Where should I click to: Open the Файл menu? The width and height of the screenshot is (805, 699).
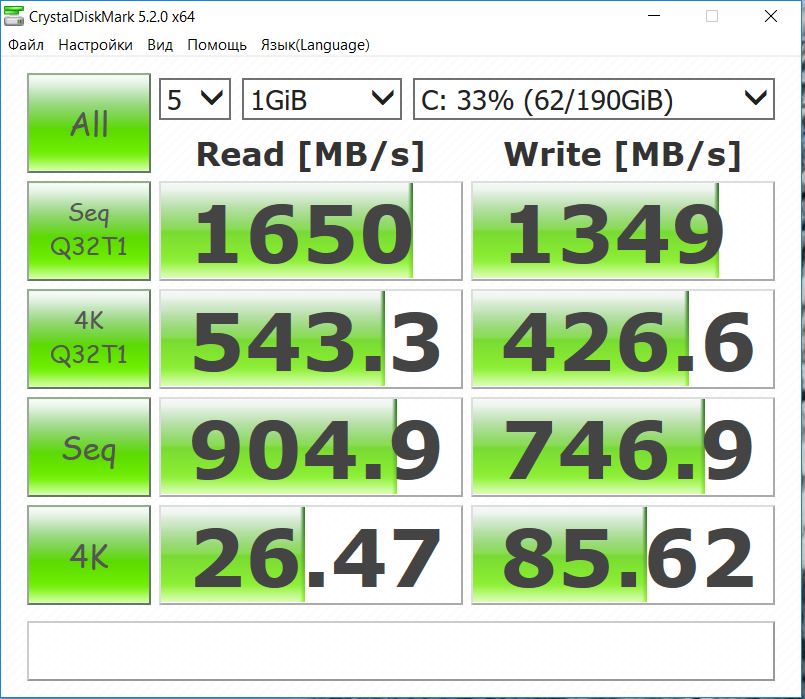[26, 45]
